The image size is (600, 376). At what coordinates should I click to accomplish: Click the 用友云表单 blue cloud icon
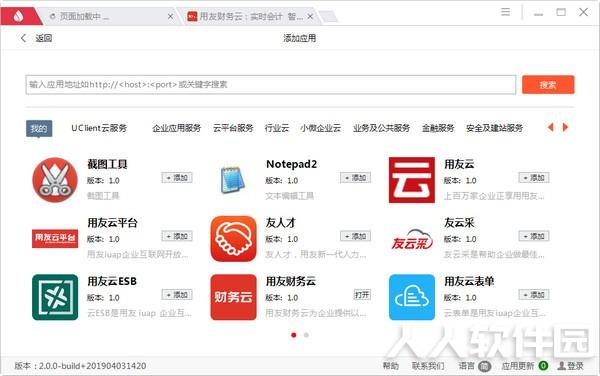(412, 297)
